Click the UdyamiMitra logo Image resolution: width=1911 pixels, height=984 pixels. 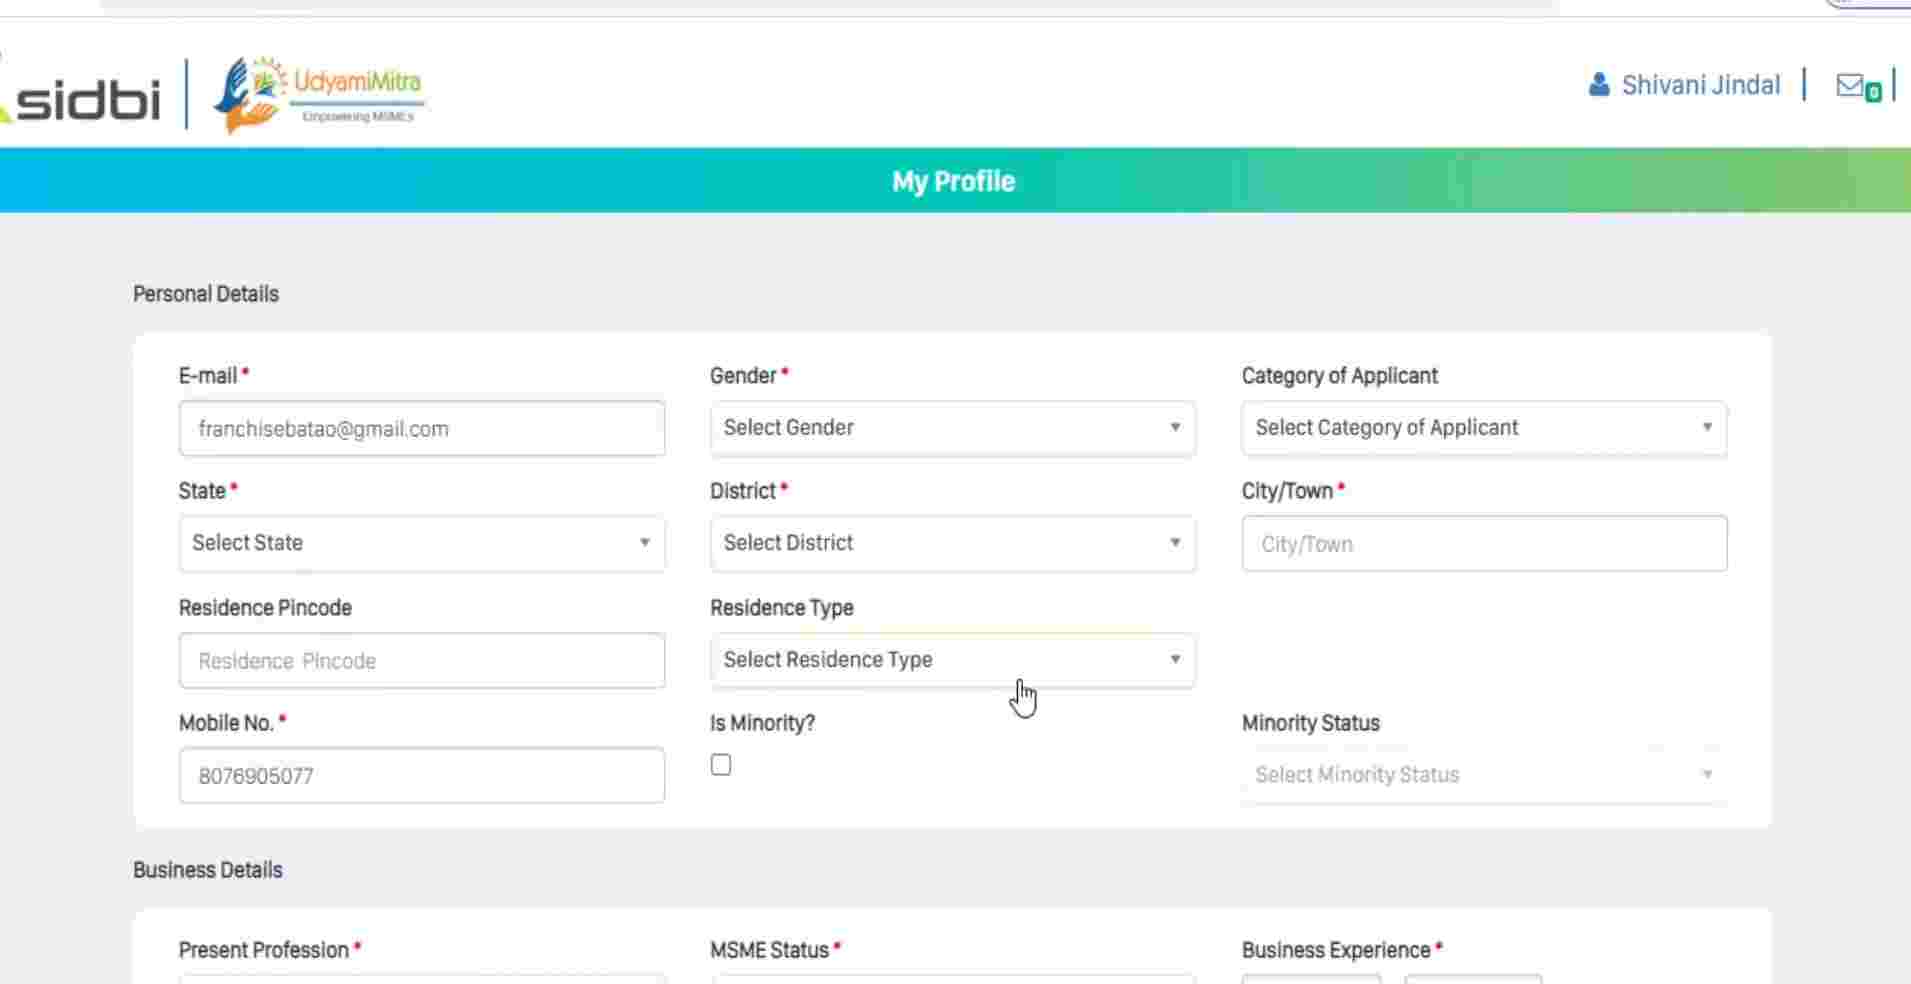click(x=318, y=93)
